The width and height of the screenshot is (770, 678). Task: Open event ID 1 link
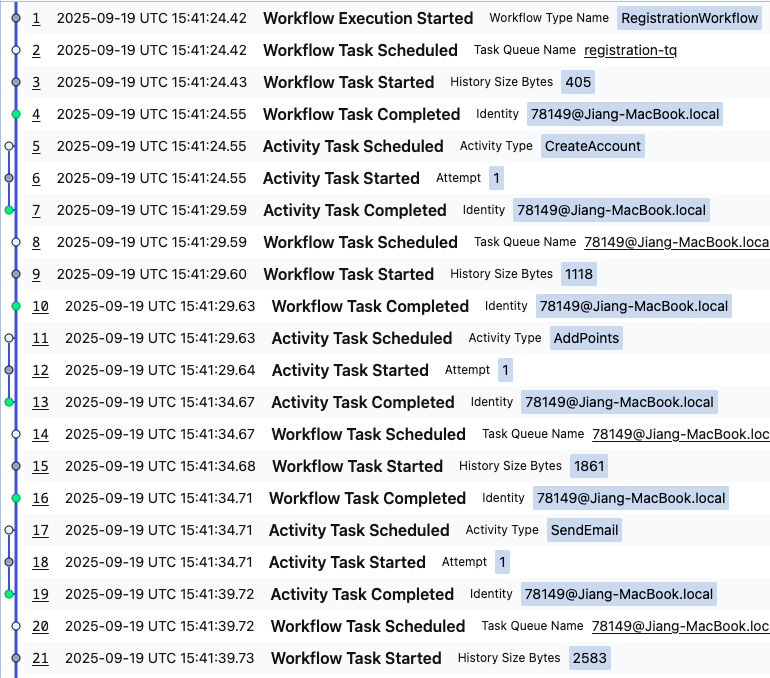click(36, 19)
